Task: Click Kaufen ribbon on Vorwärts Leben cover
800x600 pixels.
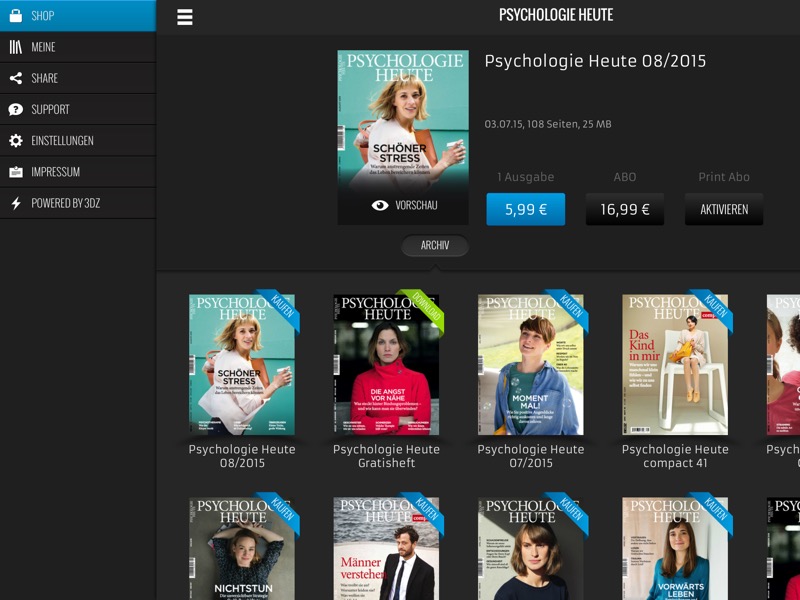Action: click(713, 512)
